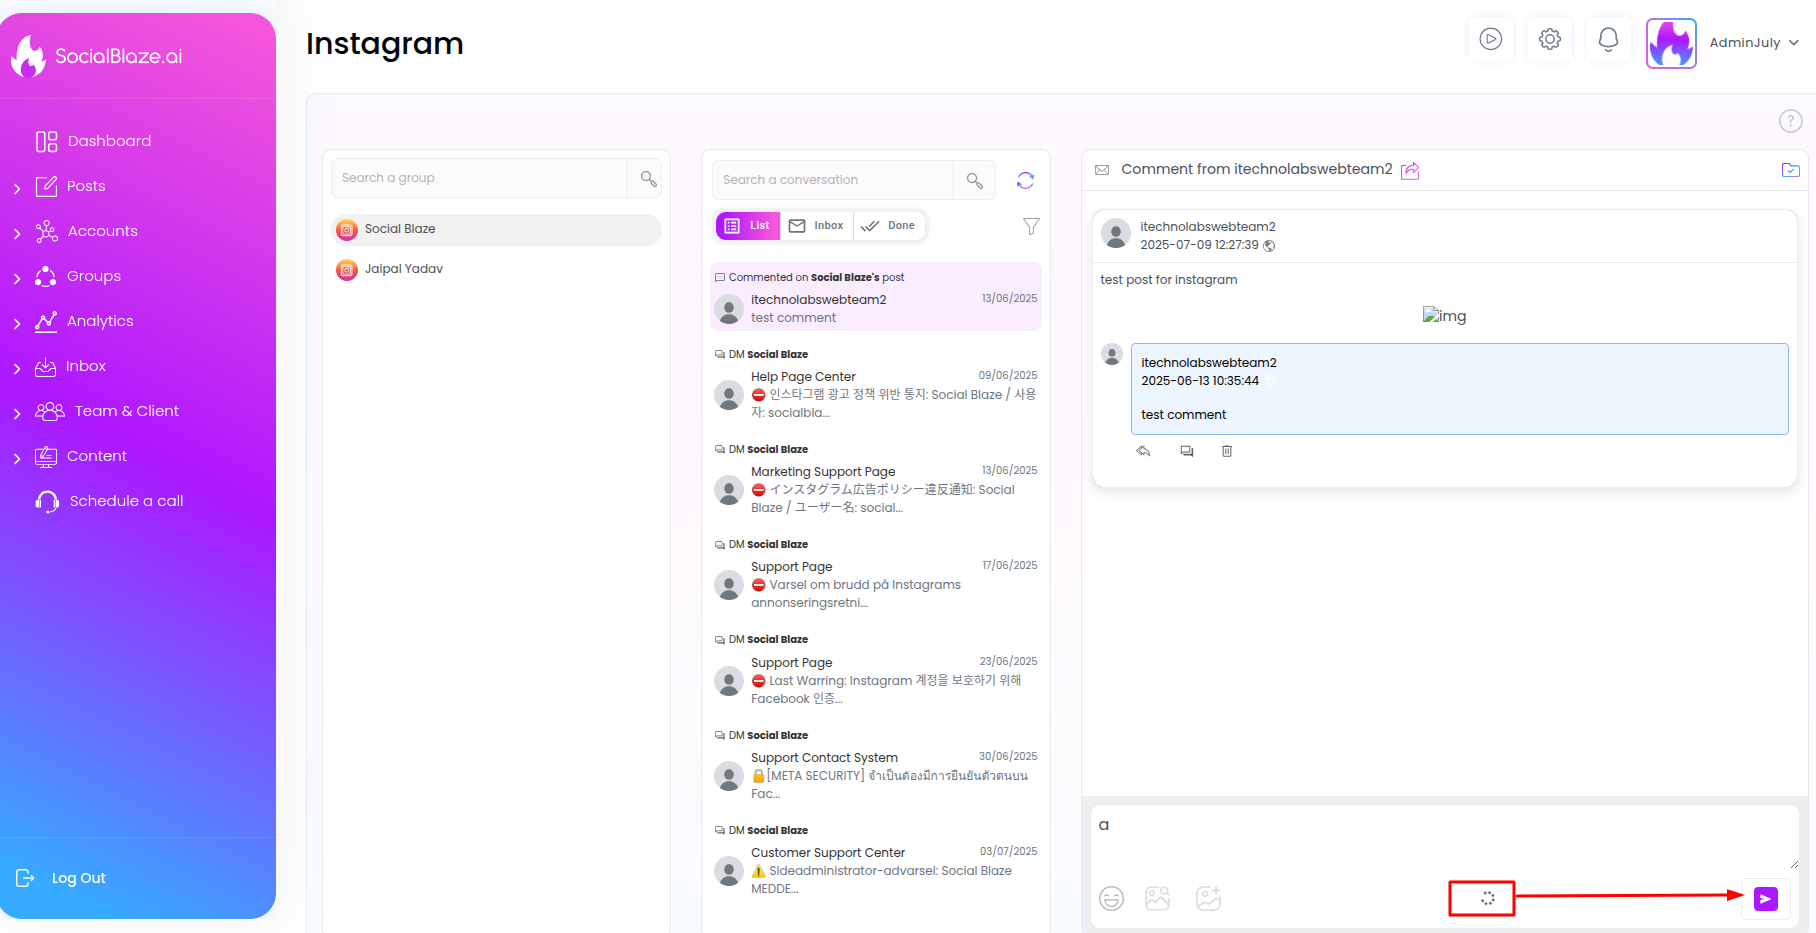Expand the Inbox sidebar chevron
This screenshot has width=1816, height=933.
tap(17, 368)
